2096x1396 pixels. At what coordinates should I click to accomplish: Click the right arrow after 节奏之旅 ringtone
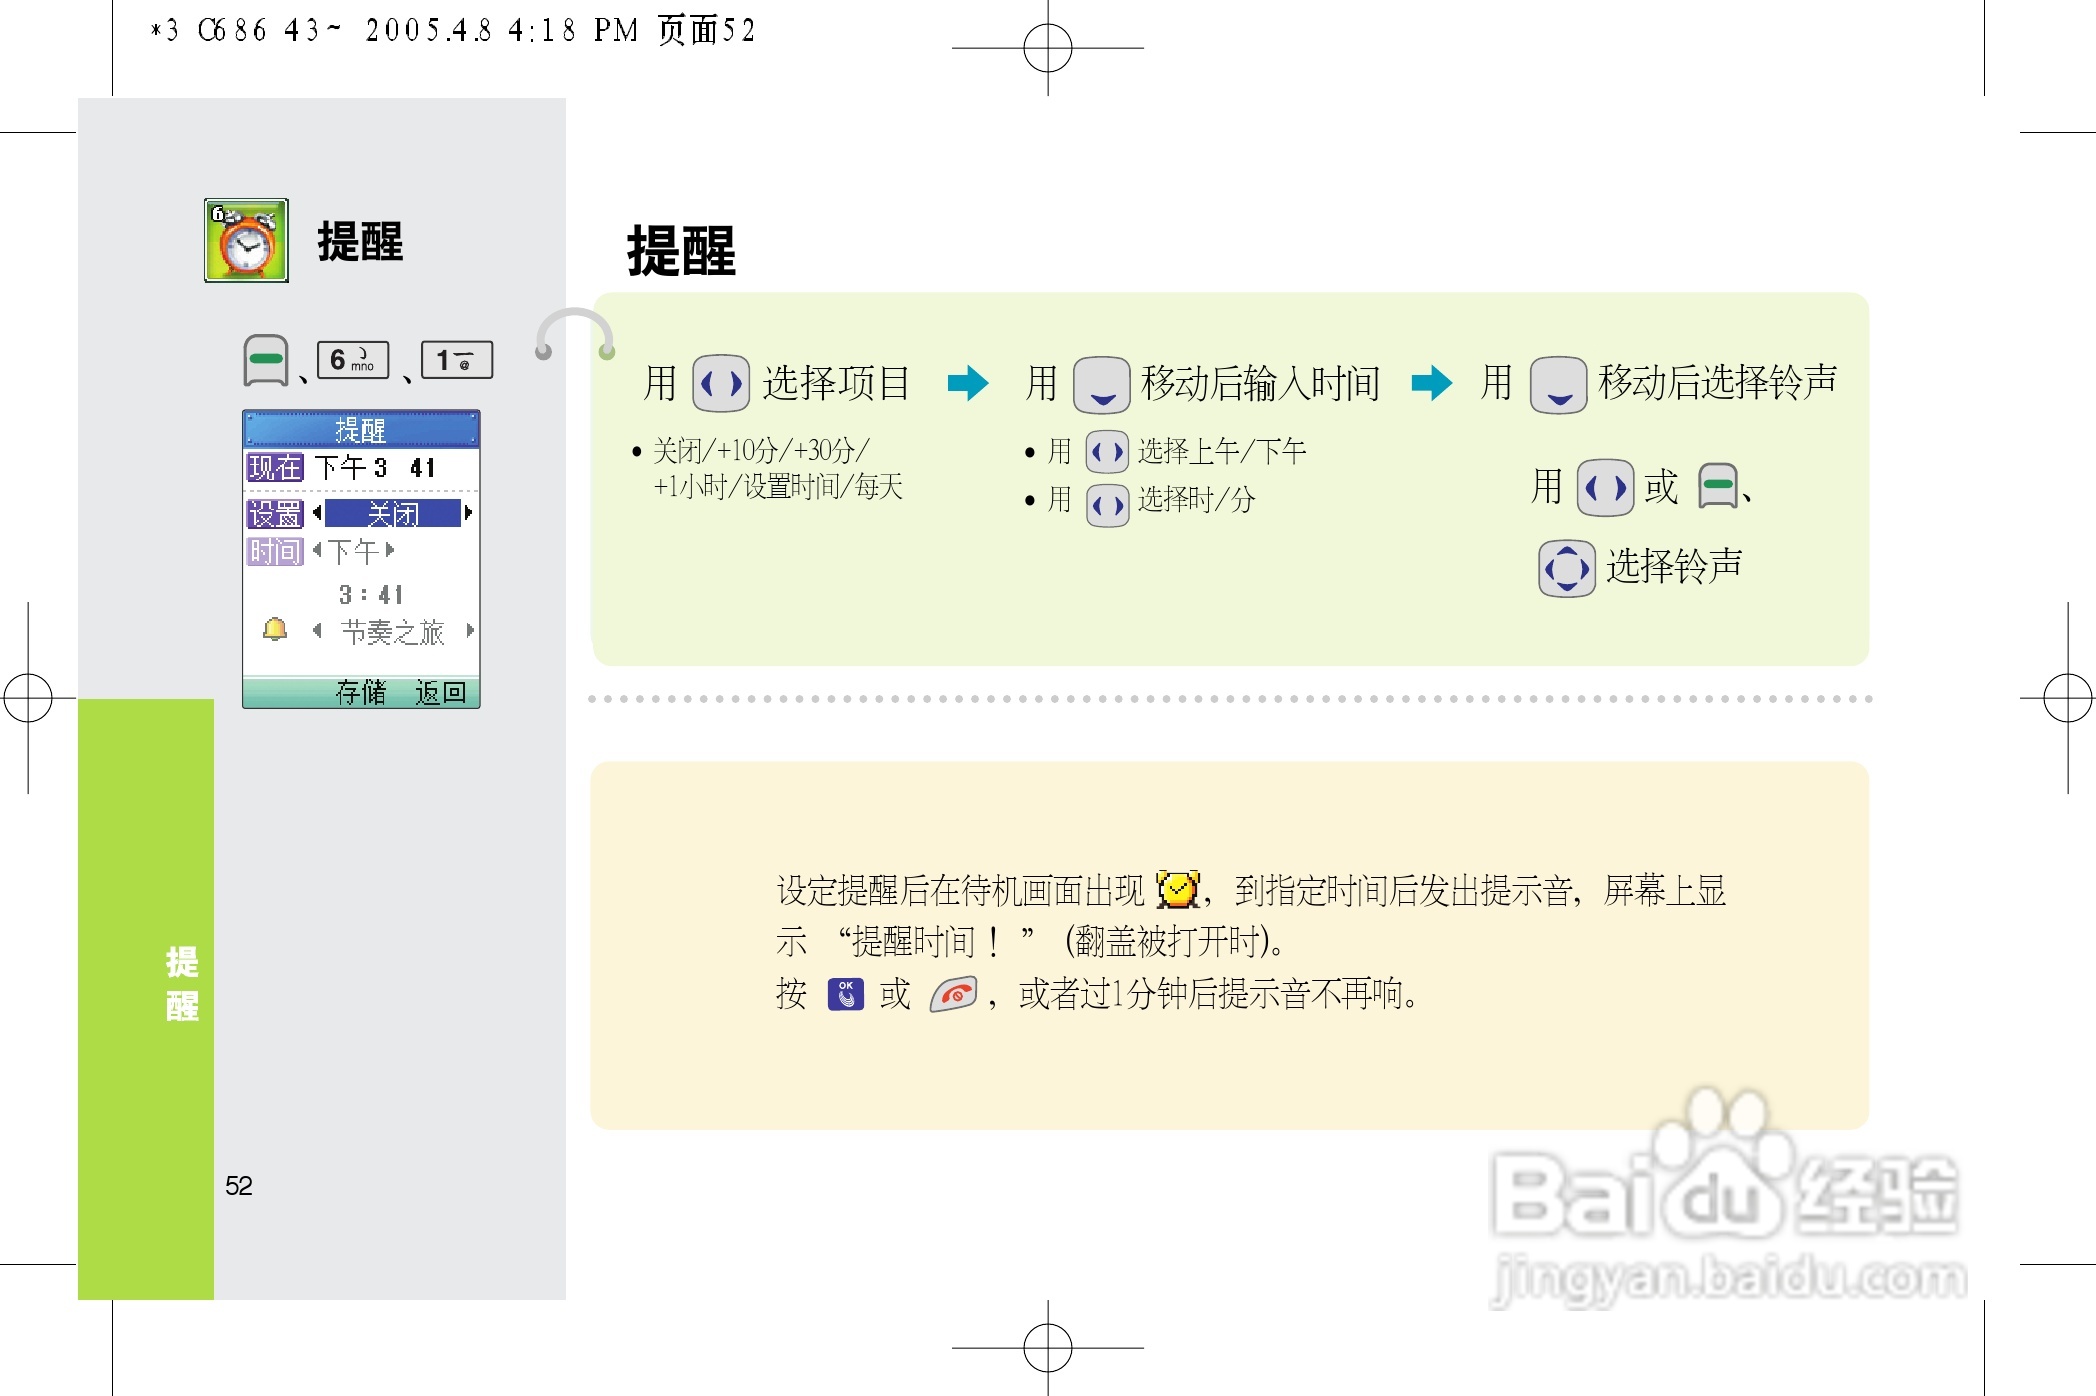[x=469, y=631]
